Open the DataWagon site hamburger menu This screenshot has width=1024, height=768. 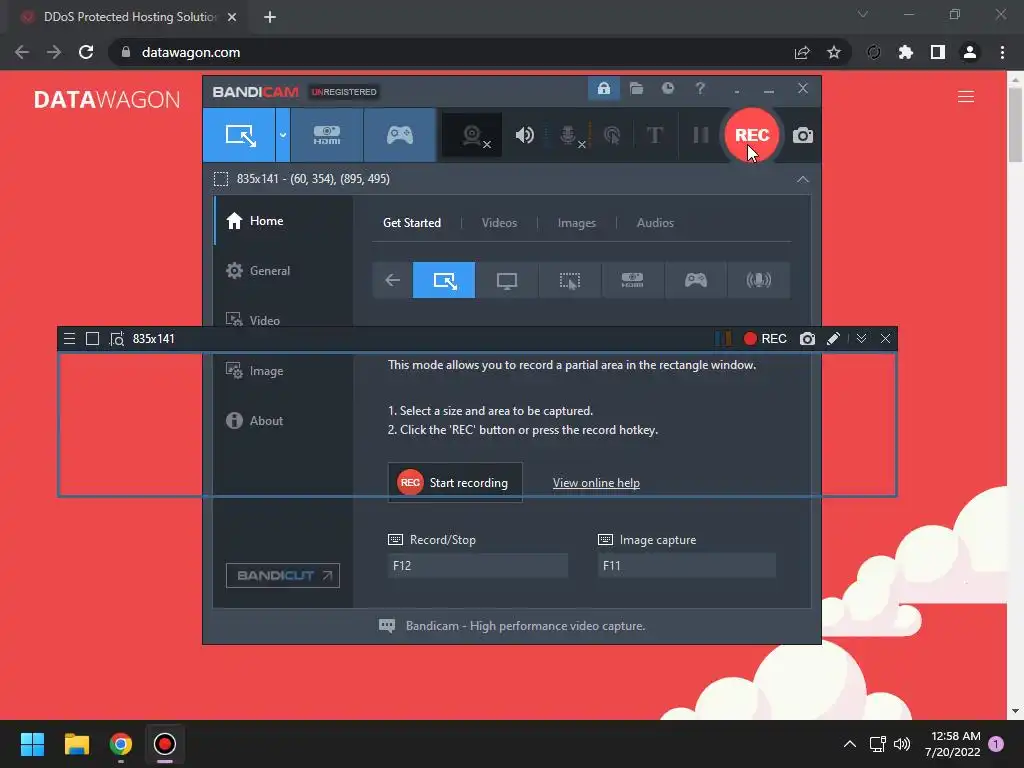(966, 97)
